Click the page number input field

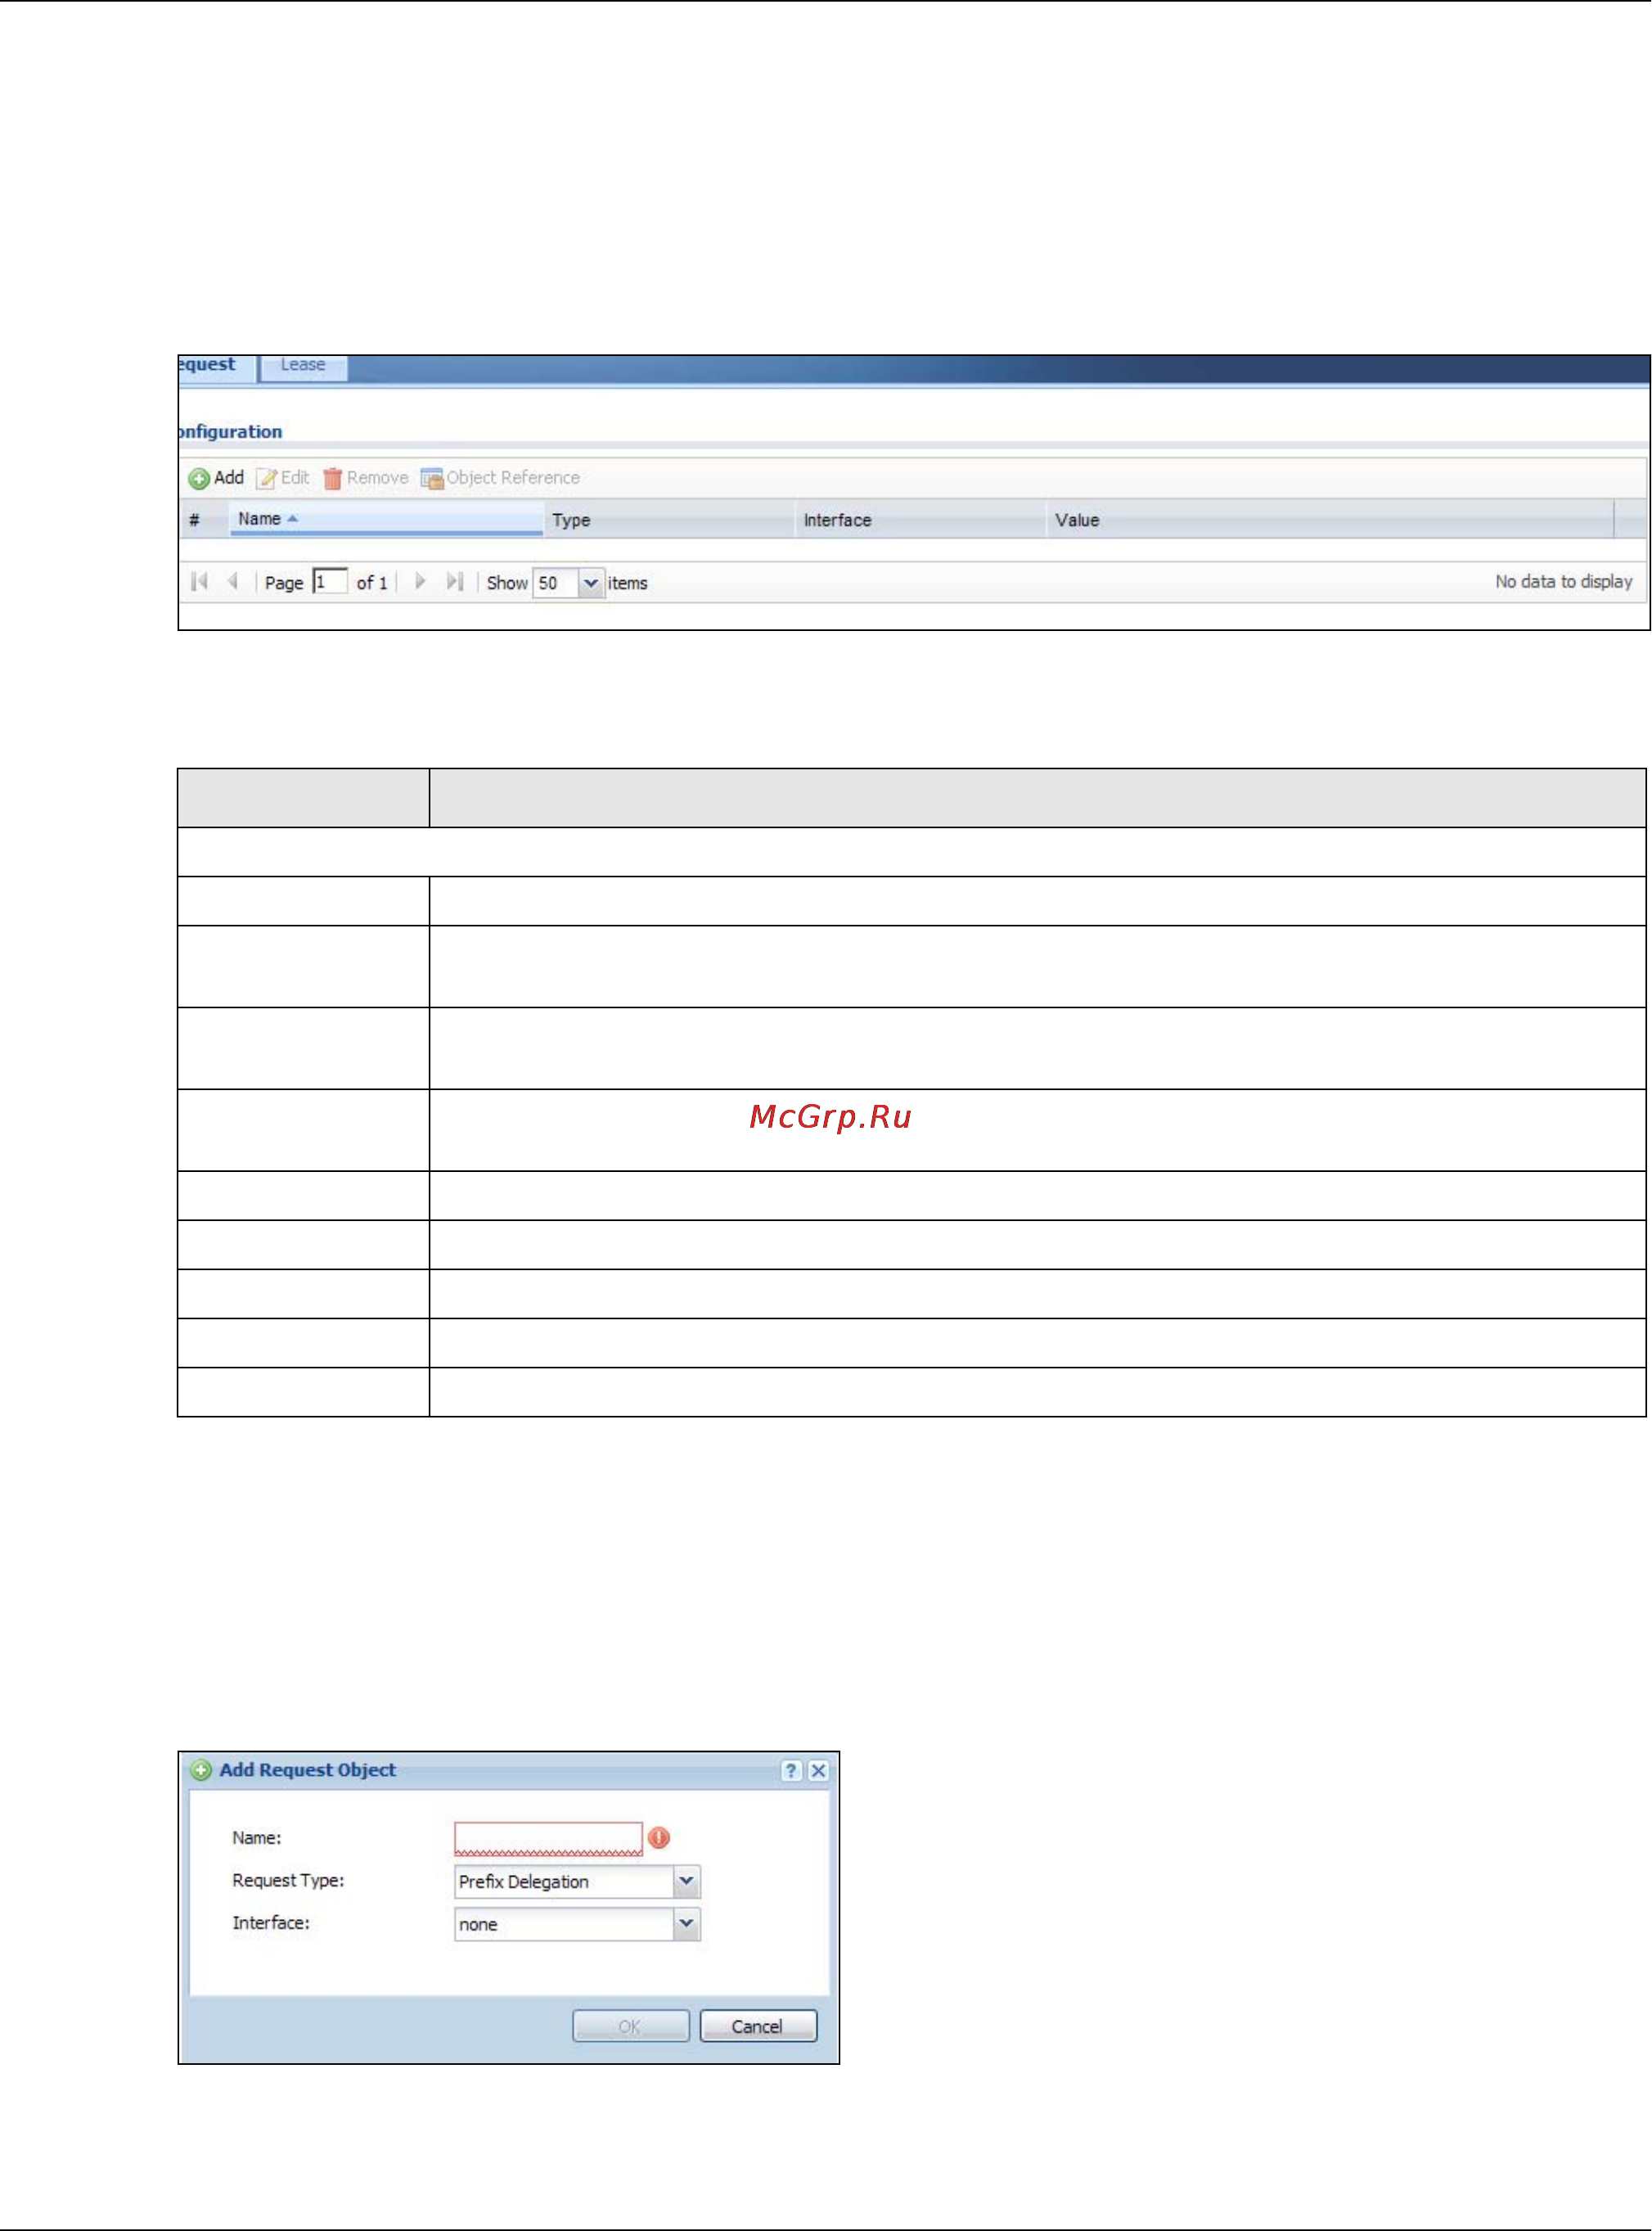(x=330, y=582)
